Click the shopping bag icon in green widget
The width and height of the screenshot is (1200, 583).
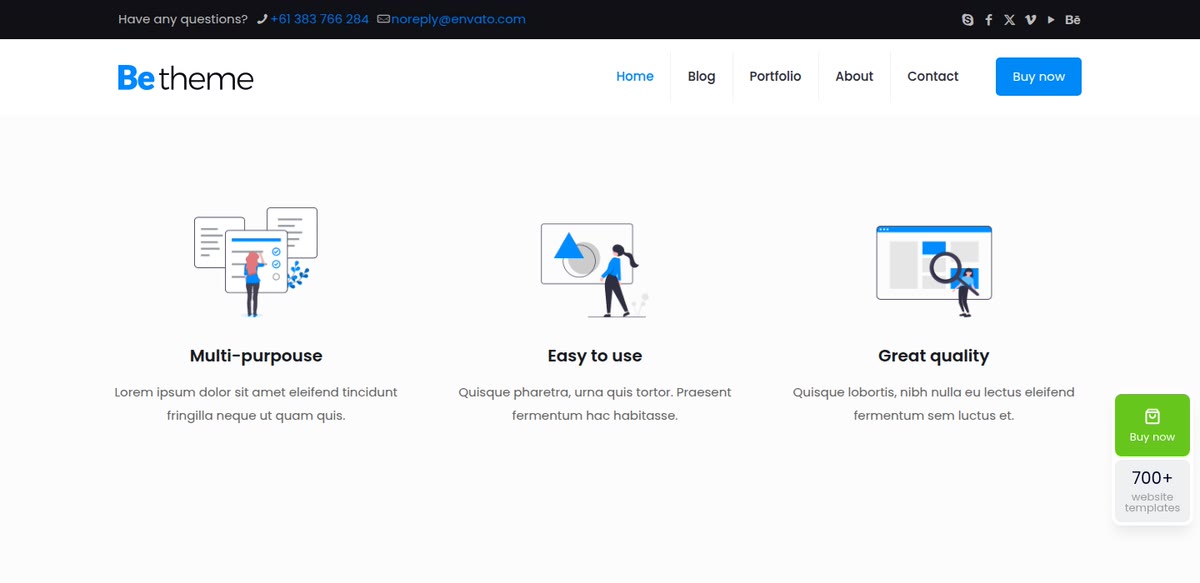[1152, 416]
